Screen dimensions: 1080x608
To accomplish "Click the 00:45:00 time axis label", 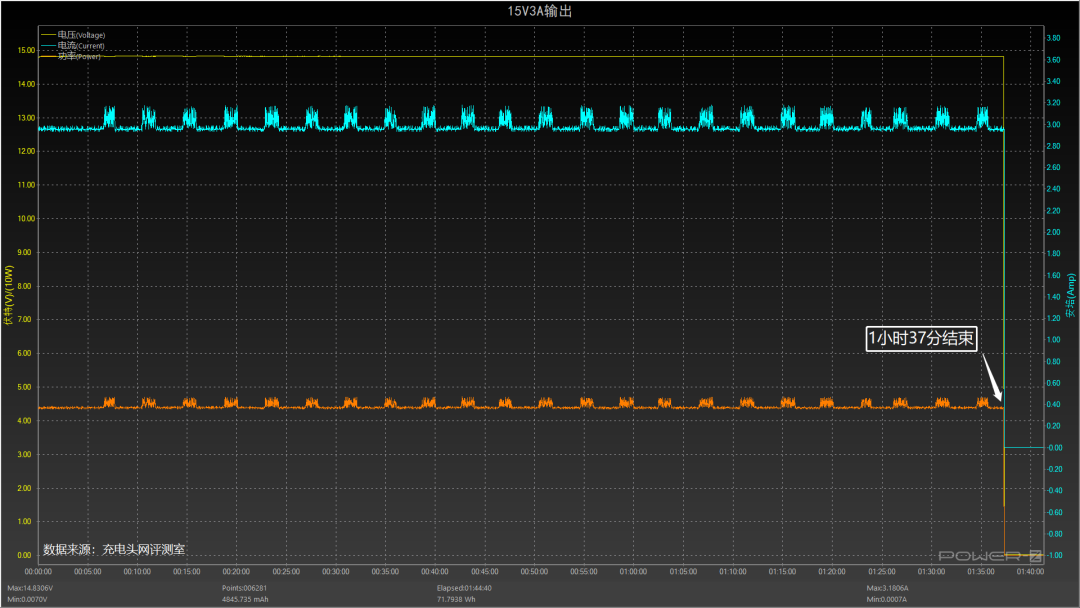I will 485,572.
